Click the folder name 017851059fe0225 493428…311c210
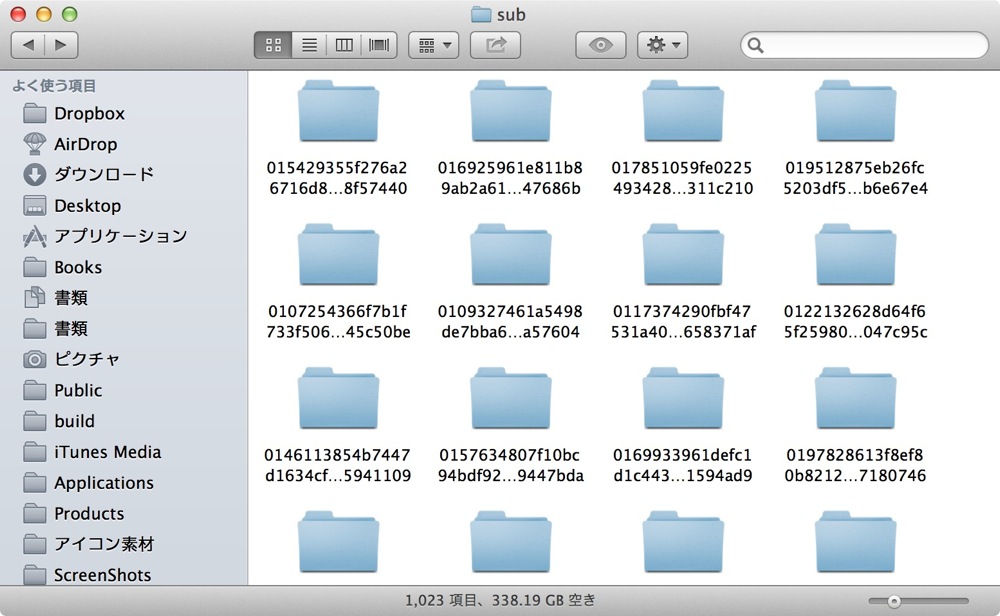1000x616 pixels. pyautogui.click(x=682, y=178)
